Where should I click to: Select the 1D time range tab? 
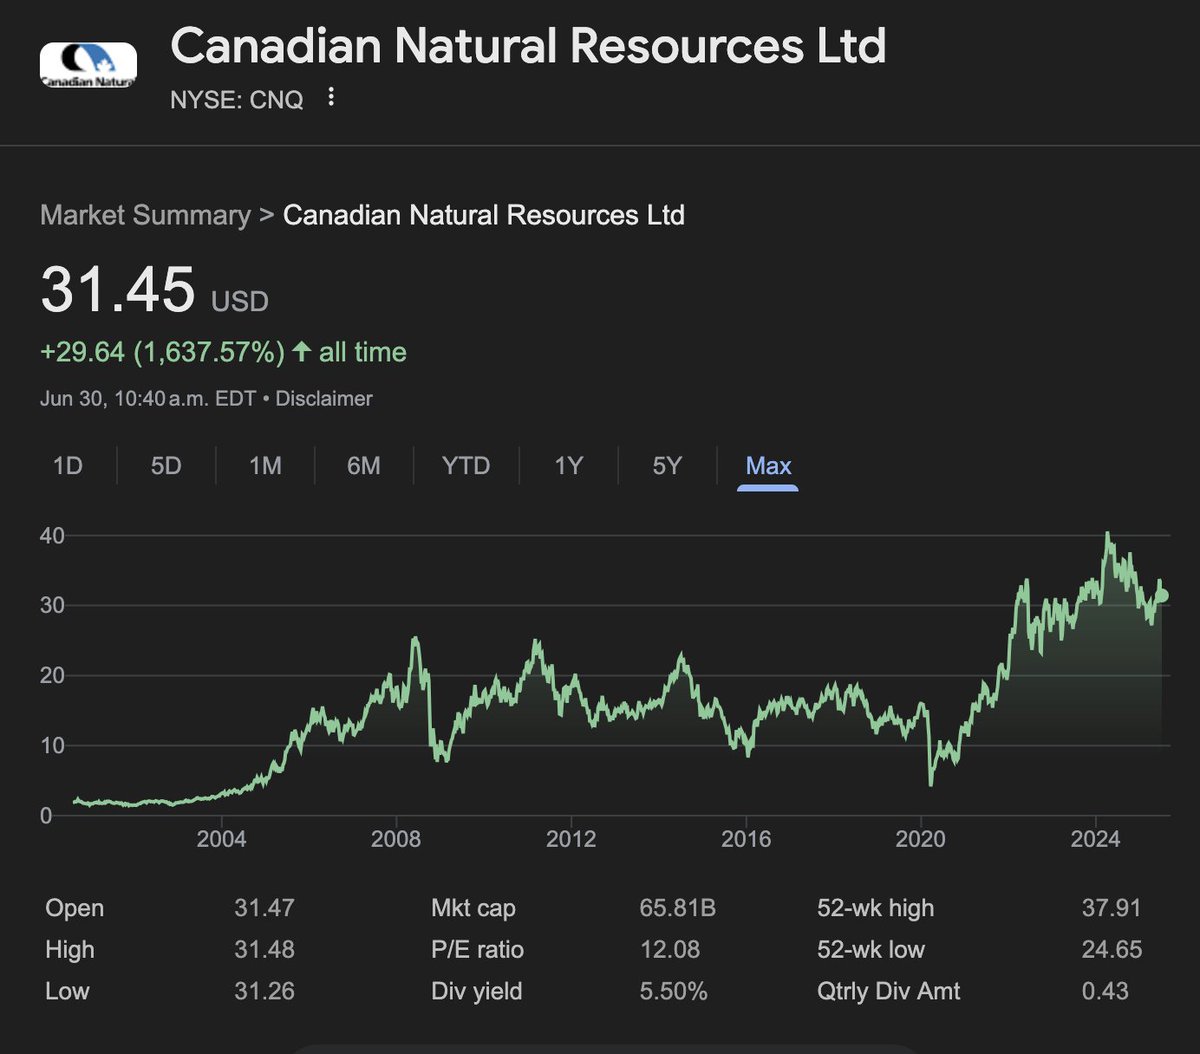click(x=67, y=466)
